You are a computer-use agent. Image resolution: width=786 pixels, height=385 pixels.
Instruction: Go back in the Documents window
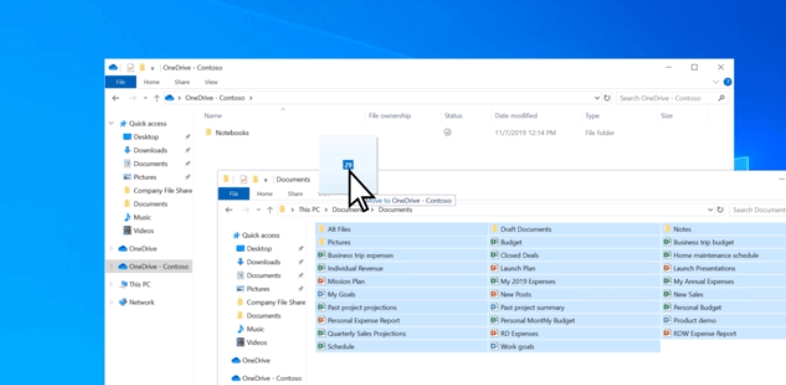(229, 210)
